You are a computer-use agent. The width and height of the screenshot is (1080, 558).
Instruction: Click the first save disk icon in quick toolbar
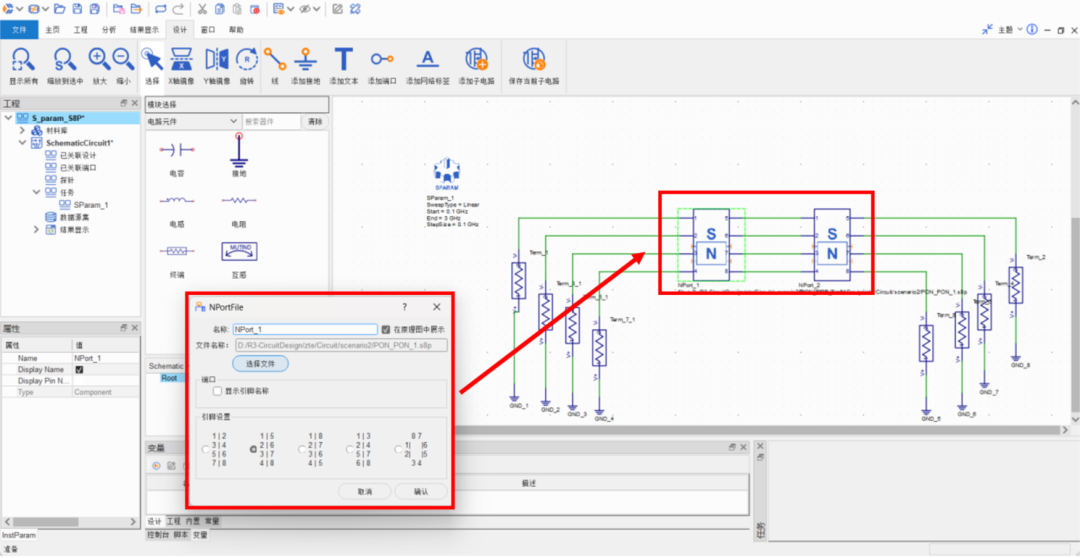click(x=77, y=9)
